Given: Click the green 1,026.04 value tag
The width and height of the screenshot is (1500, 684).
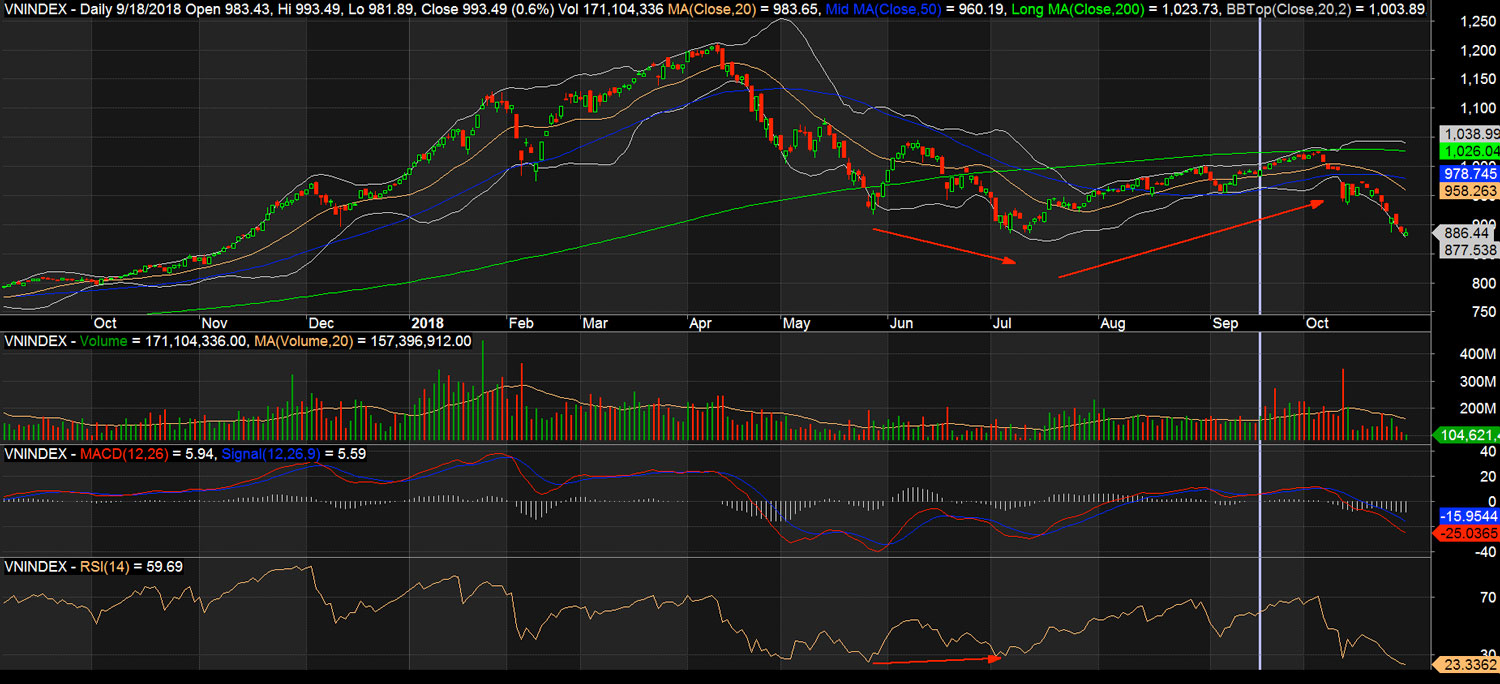Looking at the screenshot, I should (1469, 151).
